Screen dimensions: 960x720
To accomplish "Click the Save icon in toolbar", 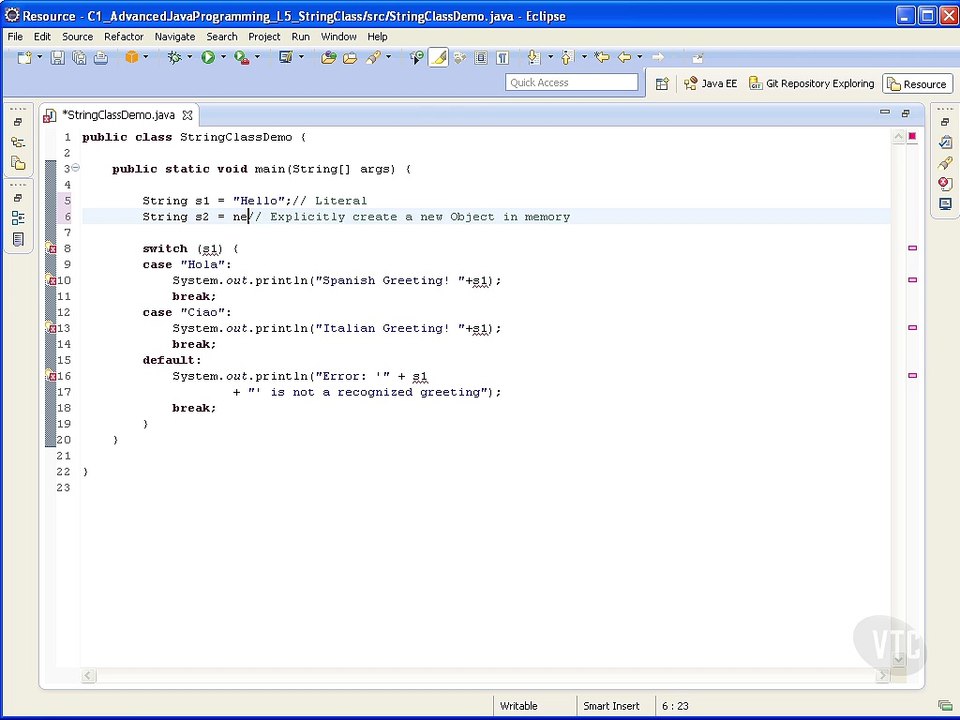I will (x=58, y=58).
